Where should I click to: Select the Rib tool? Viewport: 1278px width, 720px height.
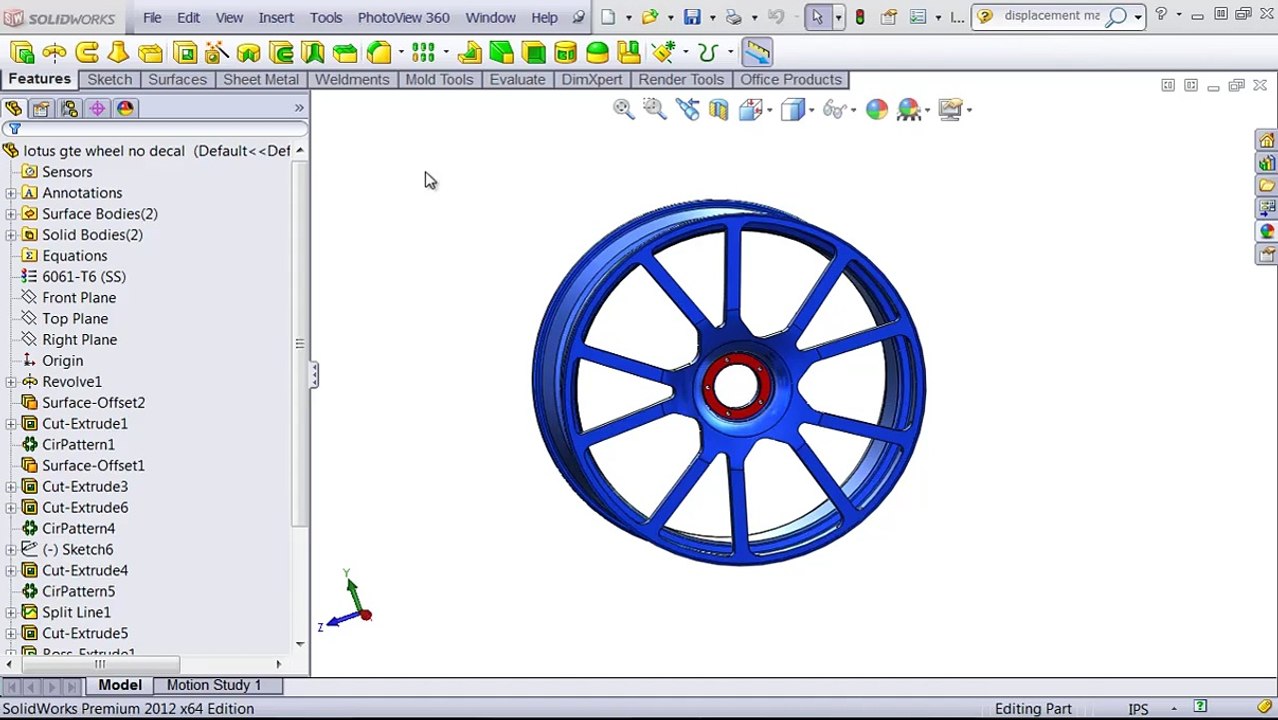coord(470,52)
